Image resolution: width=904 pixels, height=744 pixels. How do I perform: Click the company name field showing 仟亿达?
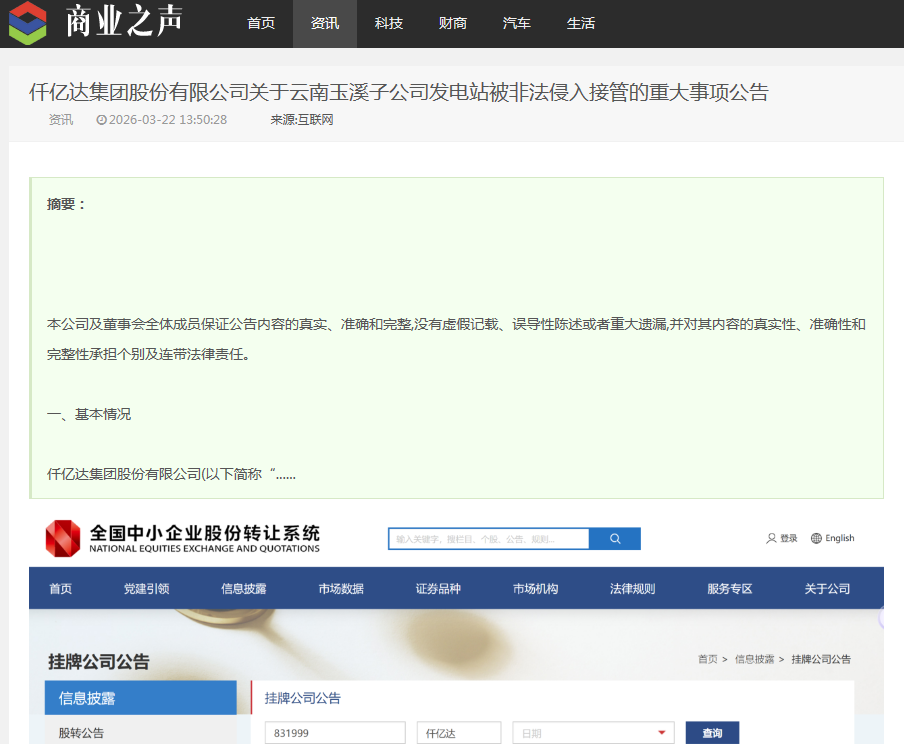pos(459,733)
